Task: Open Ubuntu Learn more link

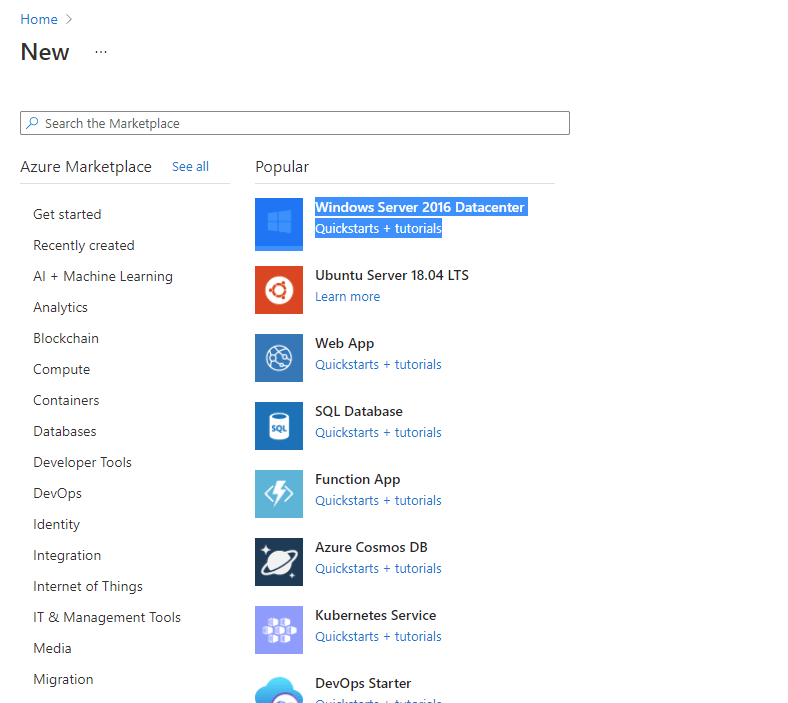Action: click(348, 296)
